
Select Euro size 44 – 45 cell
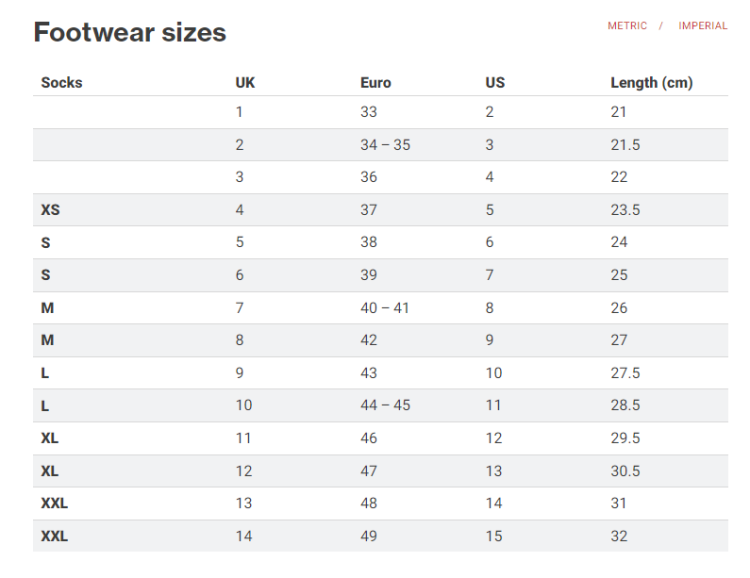[x=385, y=405]
